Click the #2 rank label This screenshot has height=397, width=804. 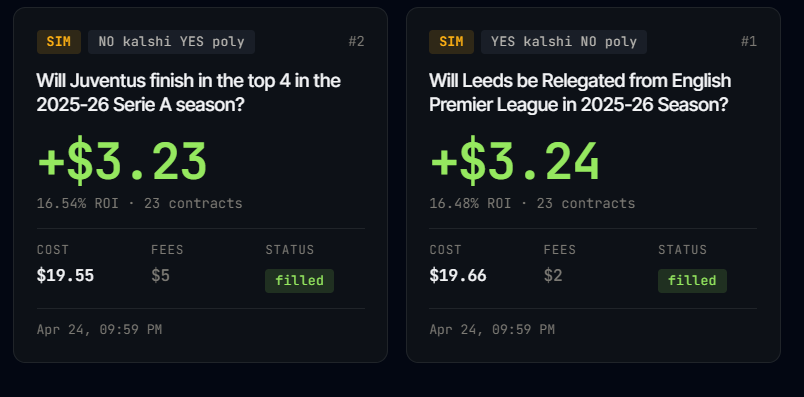coord(356,42)
